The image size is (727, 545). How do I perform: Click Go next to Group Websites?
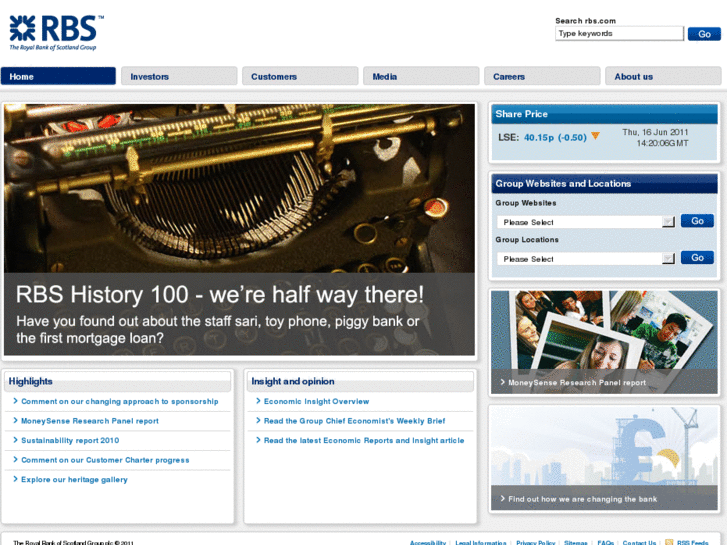[697, 221]
